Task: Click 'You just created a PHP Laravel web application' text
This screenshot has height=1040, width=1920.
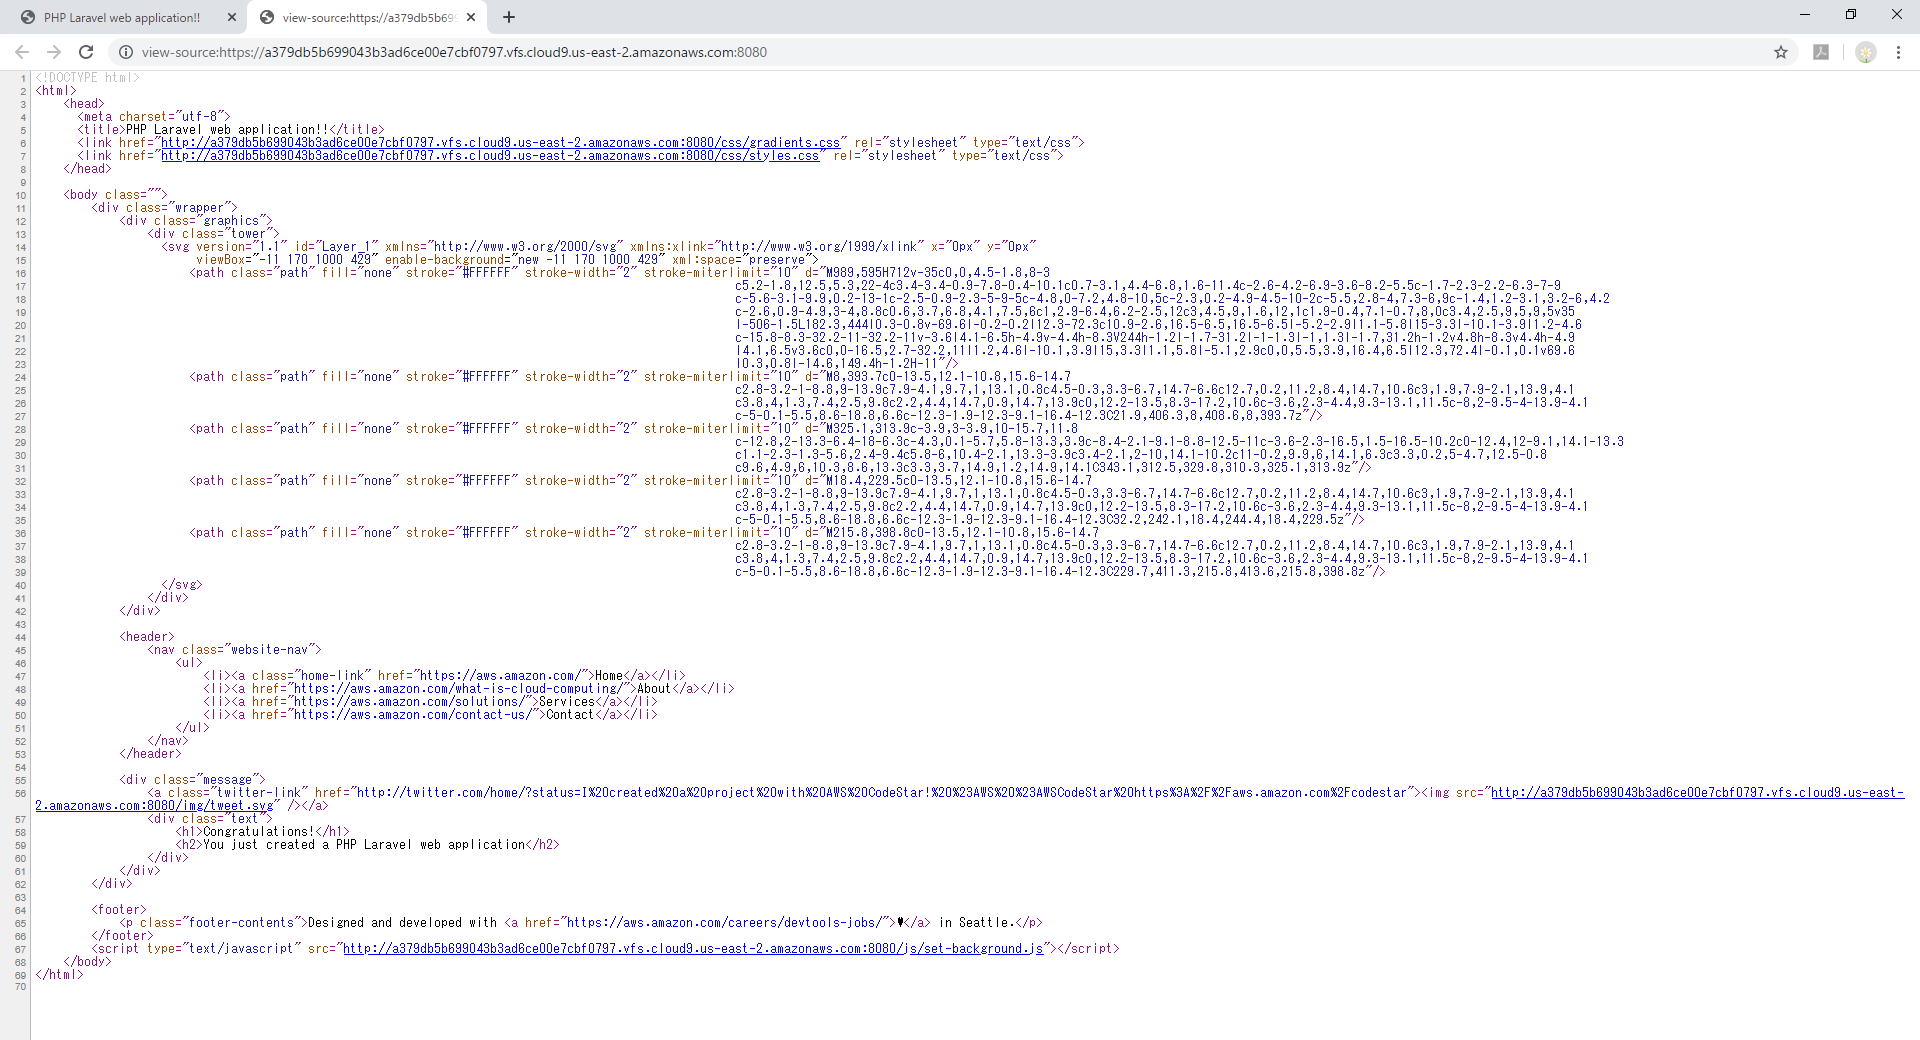Action: (364, 845)
